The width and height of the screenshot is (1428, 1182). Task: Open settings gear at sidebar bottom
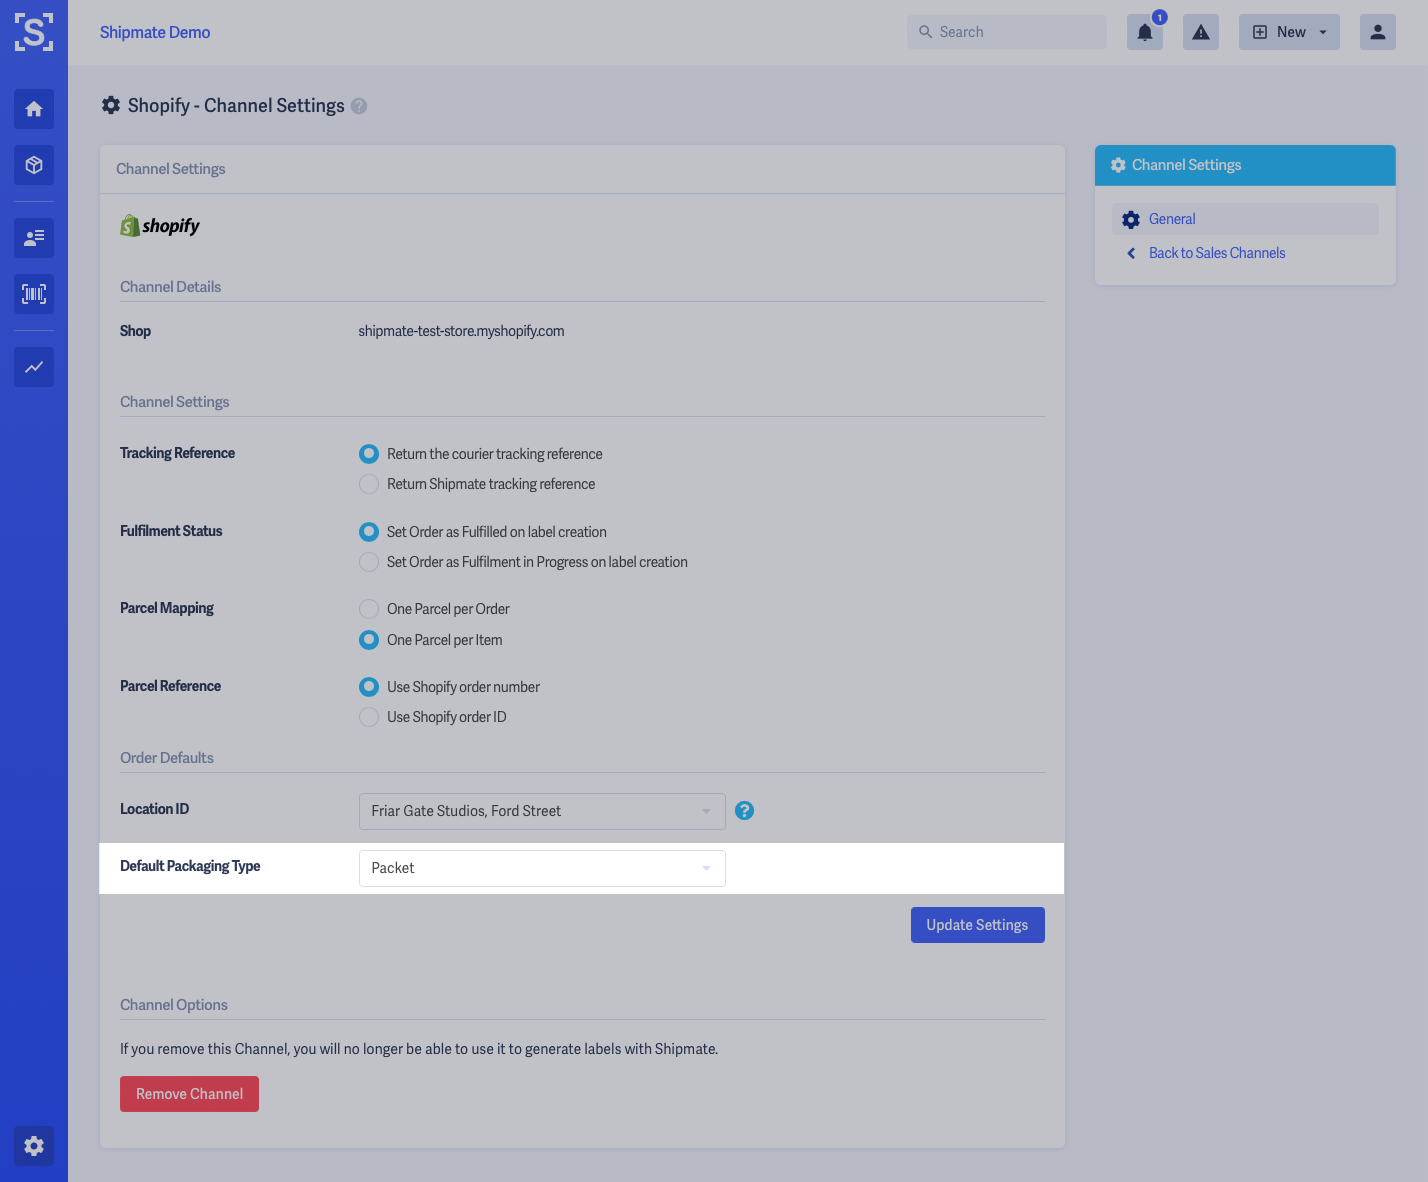click(34, 1146)
